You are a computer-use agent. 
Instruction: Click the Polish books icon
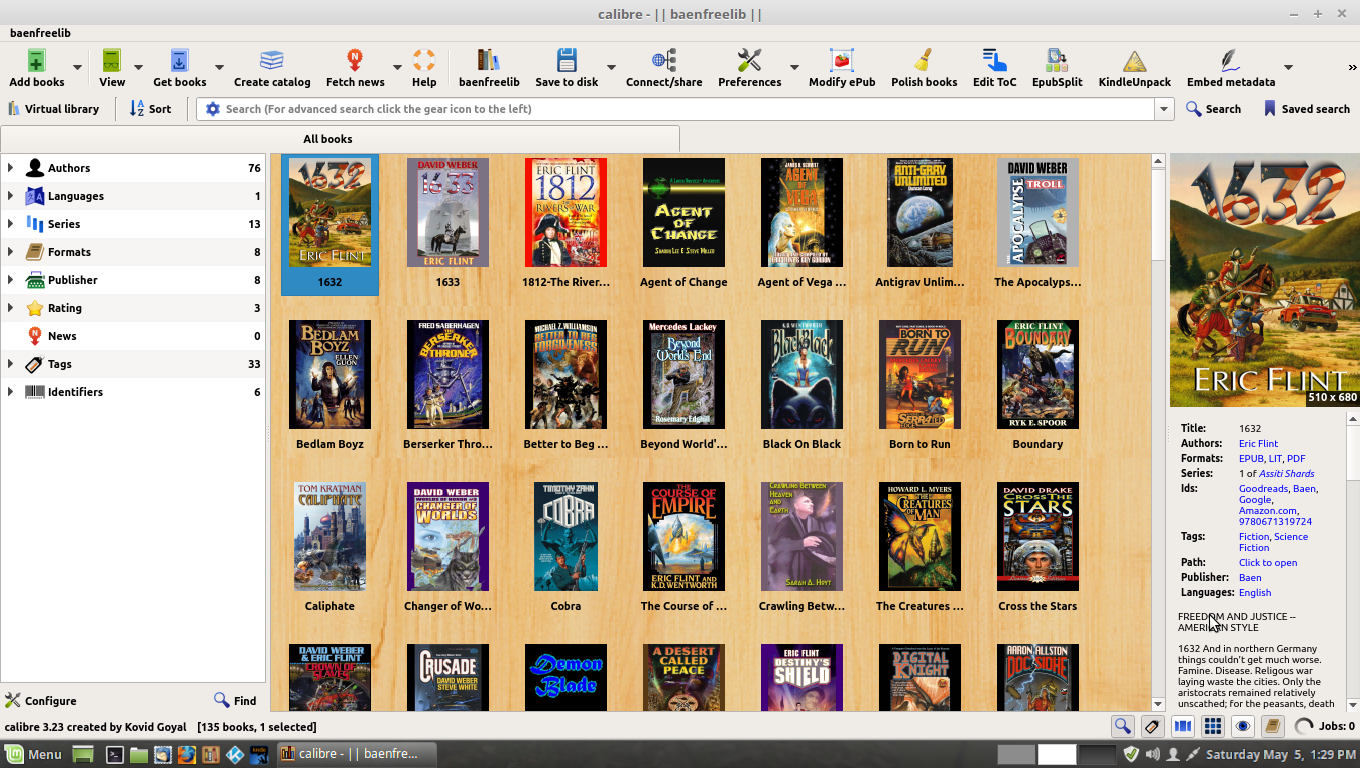[x=924, y=60]
